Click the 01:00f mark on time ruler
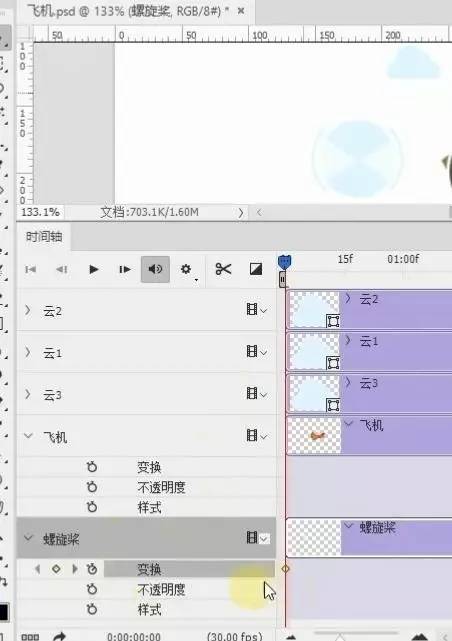This screenshot has width=452, height=641. 403,259
